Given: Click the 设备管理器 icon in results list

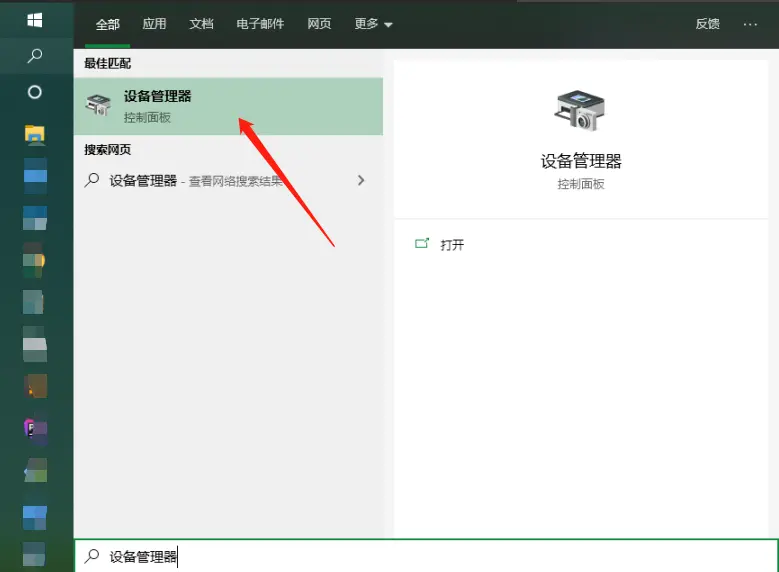Looking at the screenshot, I should (98, 104).
